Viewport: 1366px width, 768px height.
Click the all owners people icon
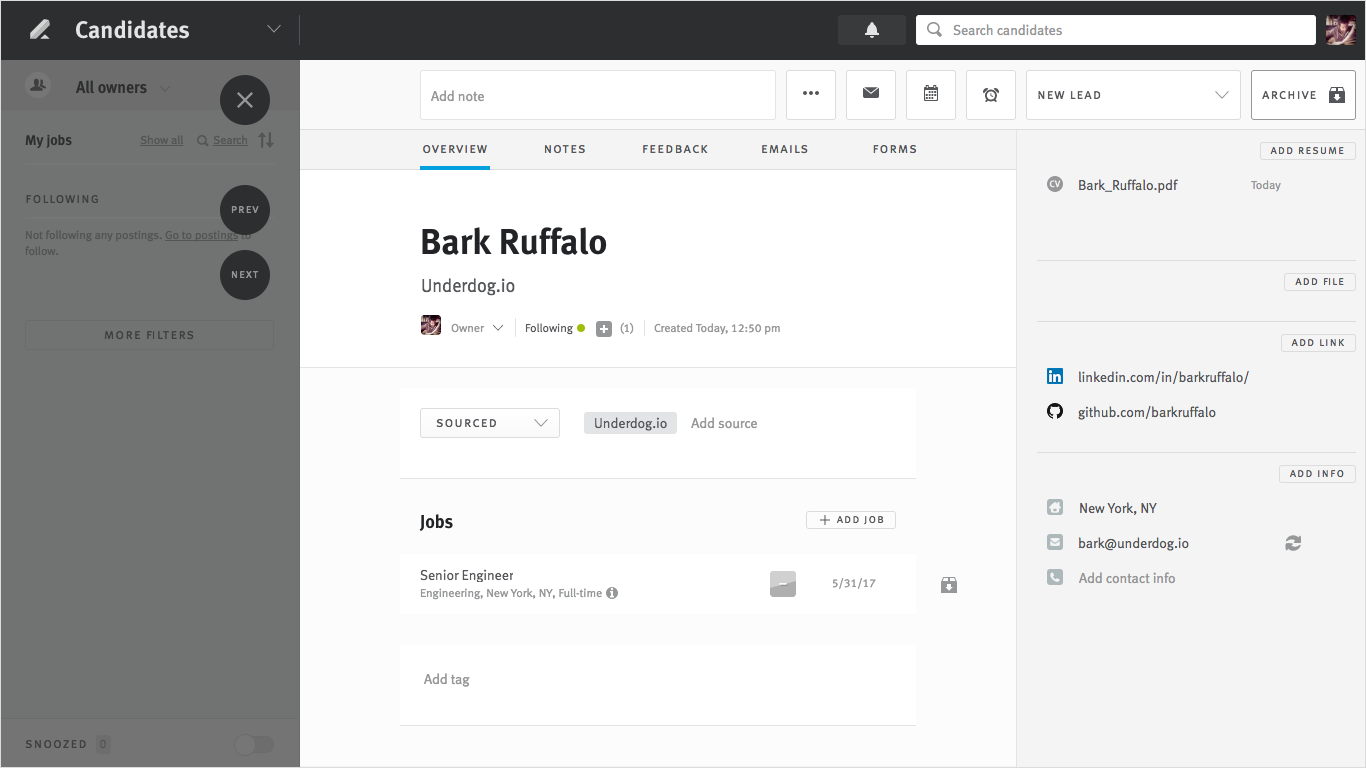(x=38, y=86)
